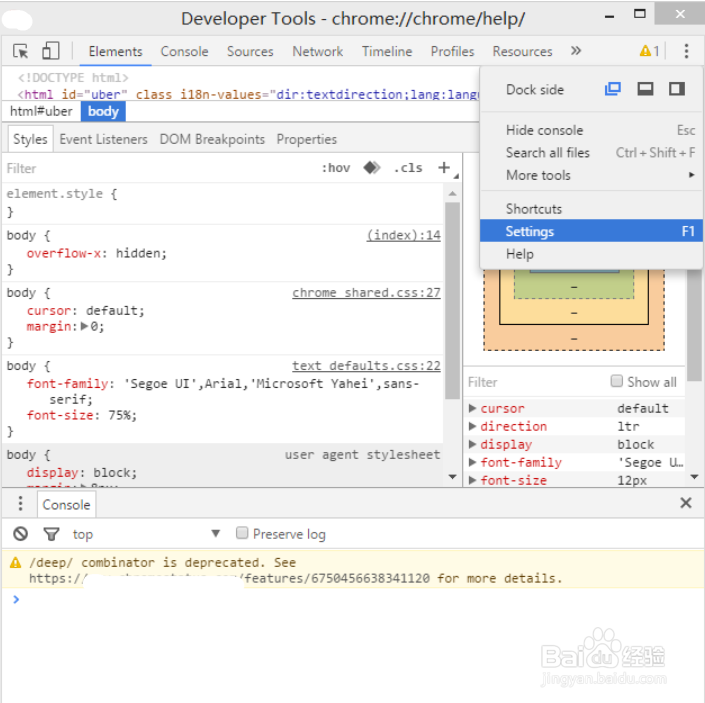Open the (index):14 source link
This screenshot has width=705, height=703.
point(404,235)
